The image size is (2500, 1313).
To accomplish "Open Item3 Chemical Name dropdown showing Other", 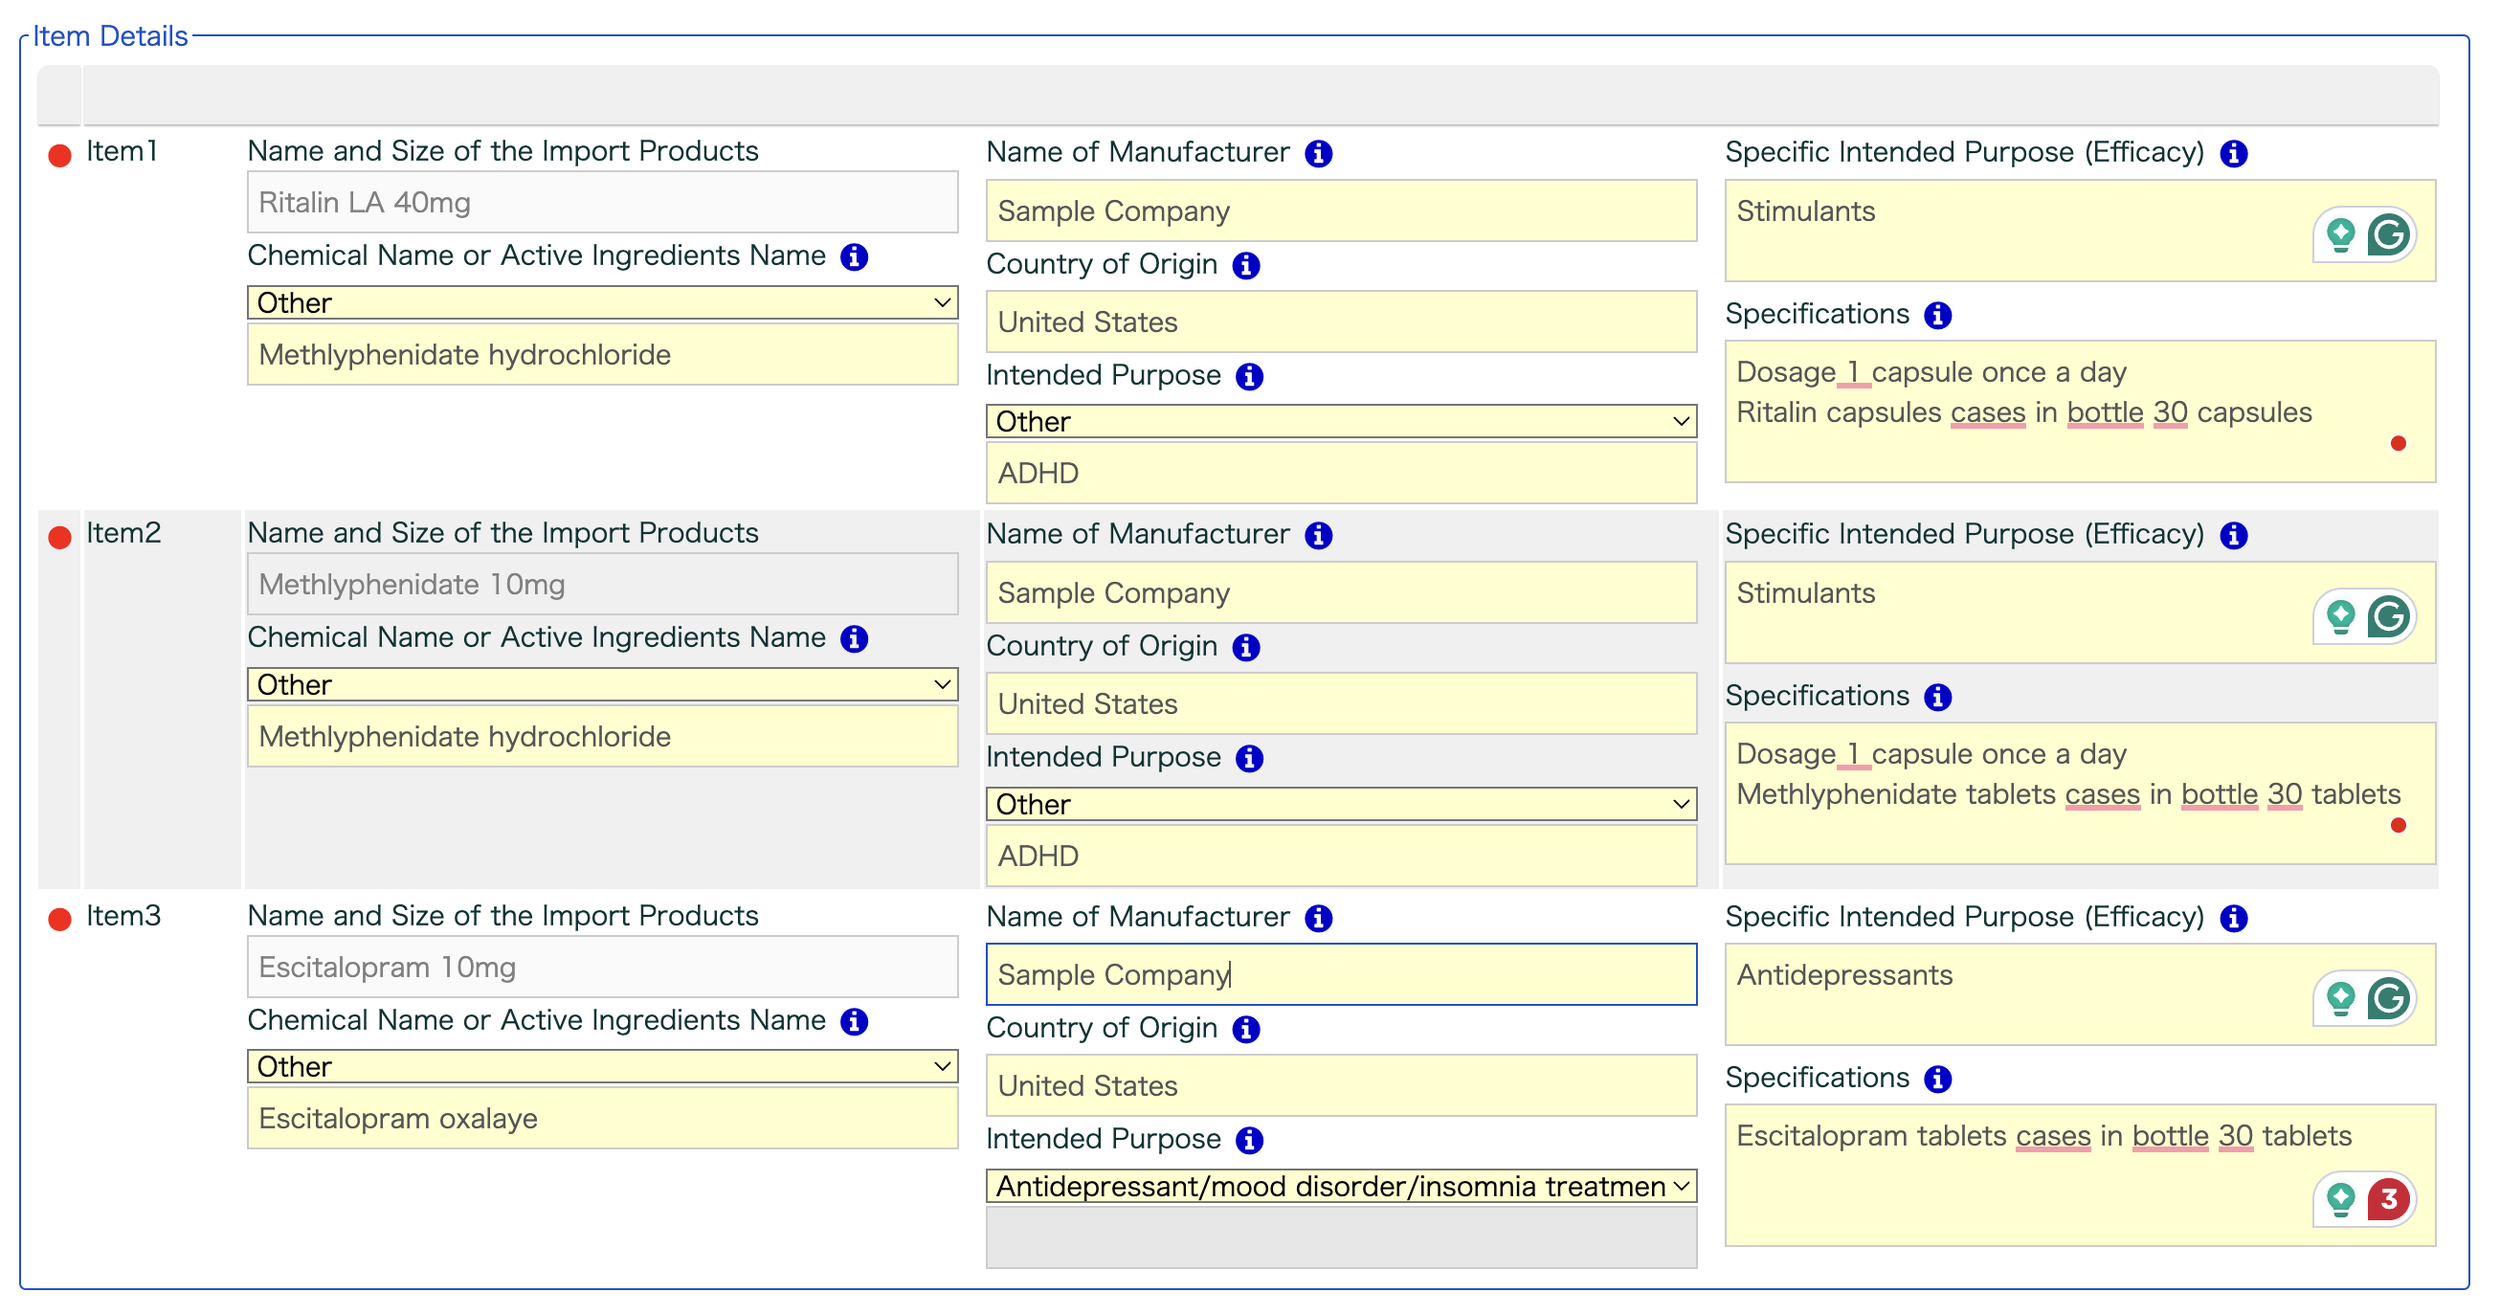I will 602,1066.
